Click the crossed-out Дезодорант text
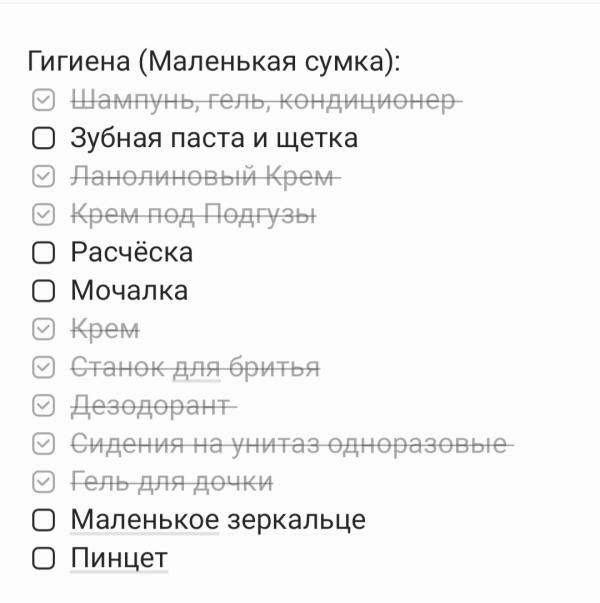This screenshot has width=600, height=603. pyautogui.click(x=151, y=406)
